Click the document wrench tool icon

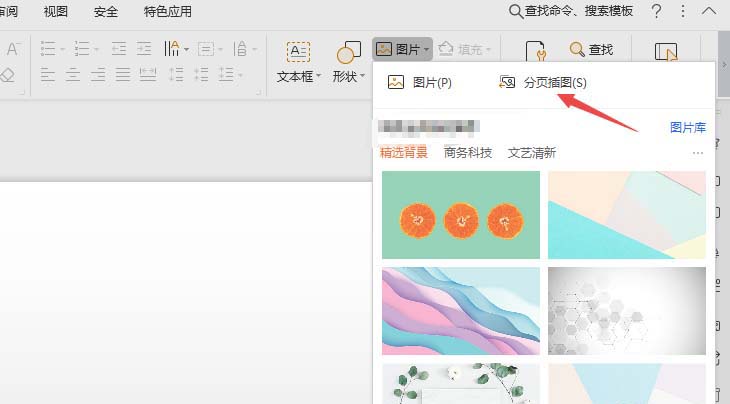535,51
